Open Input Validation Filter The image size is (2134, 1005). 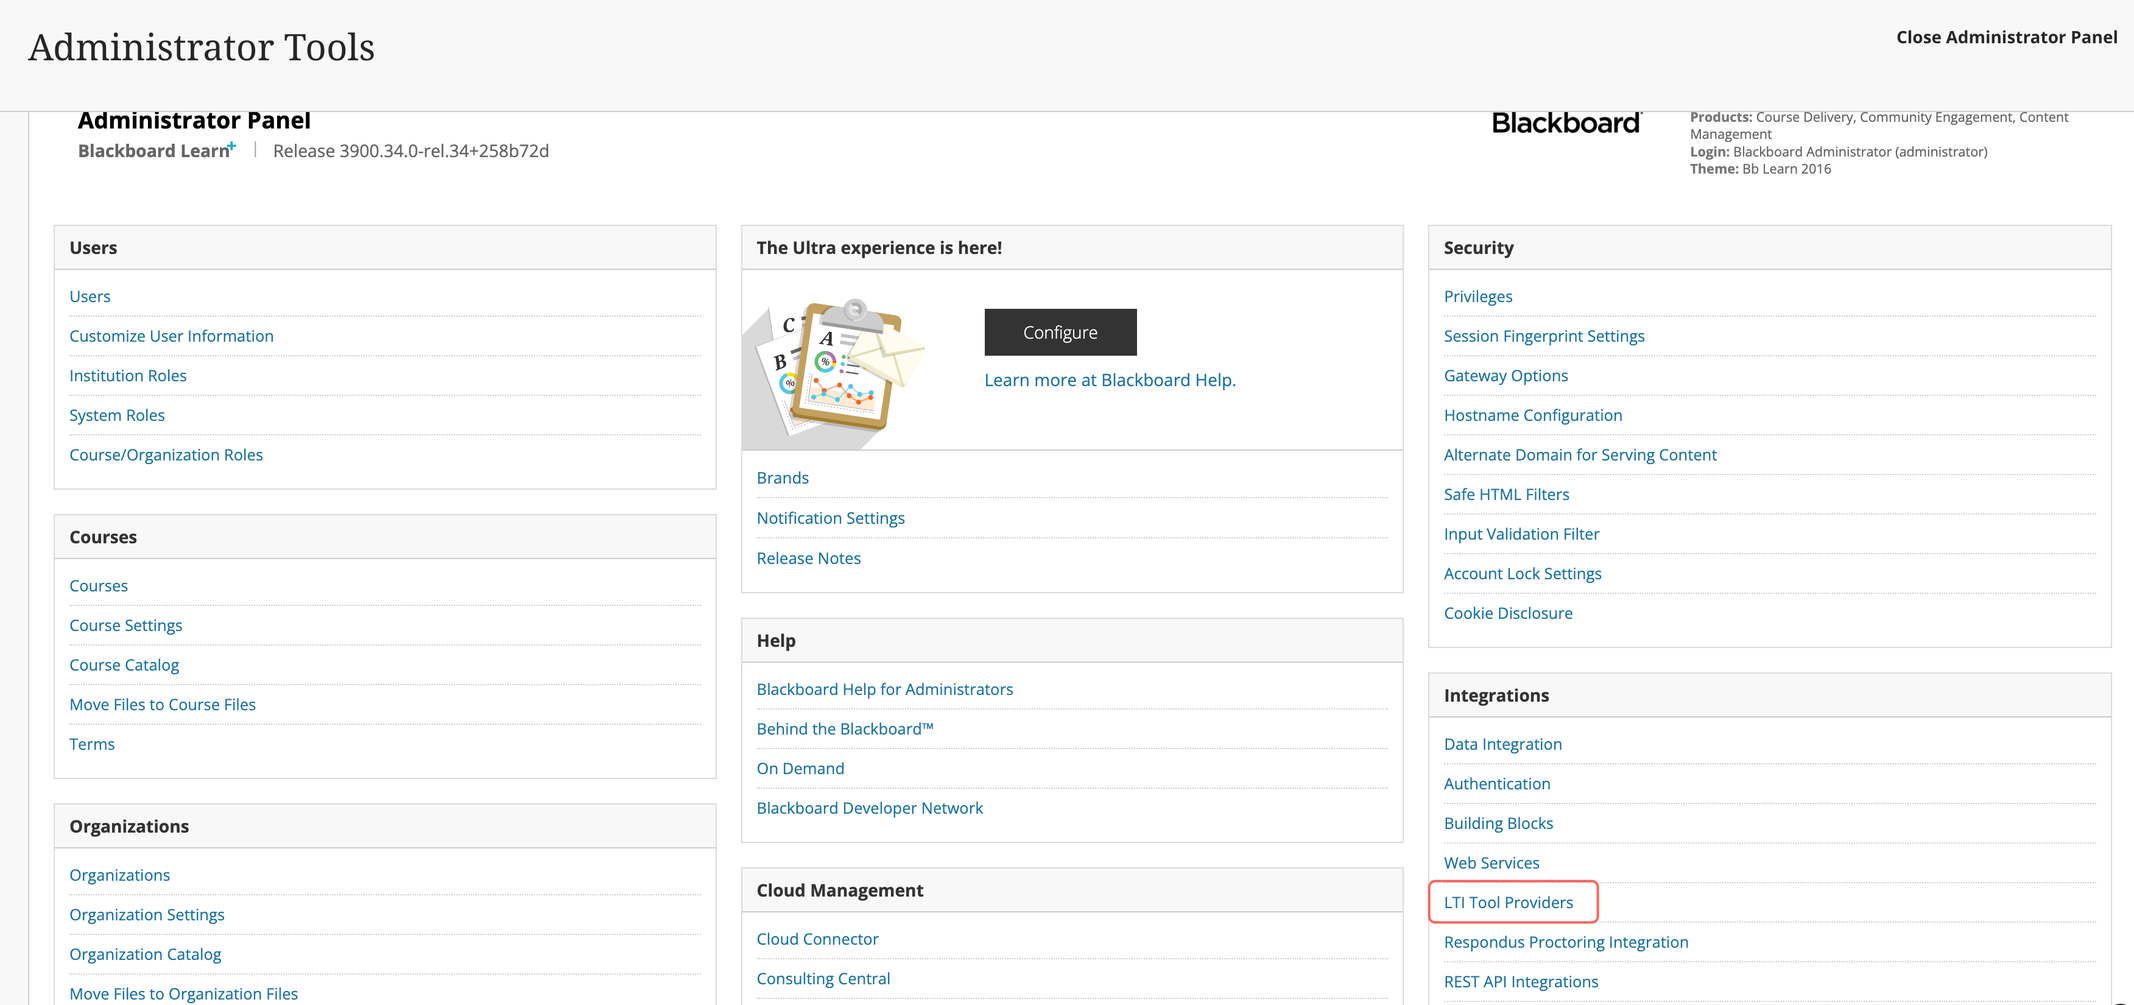[x=1522, y=534]
